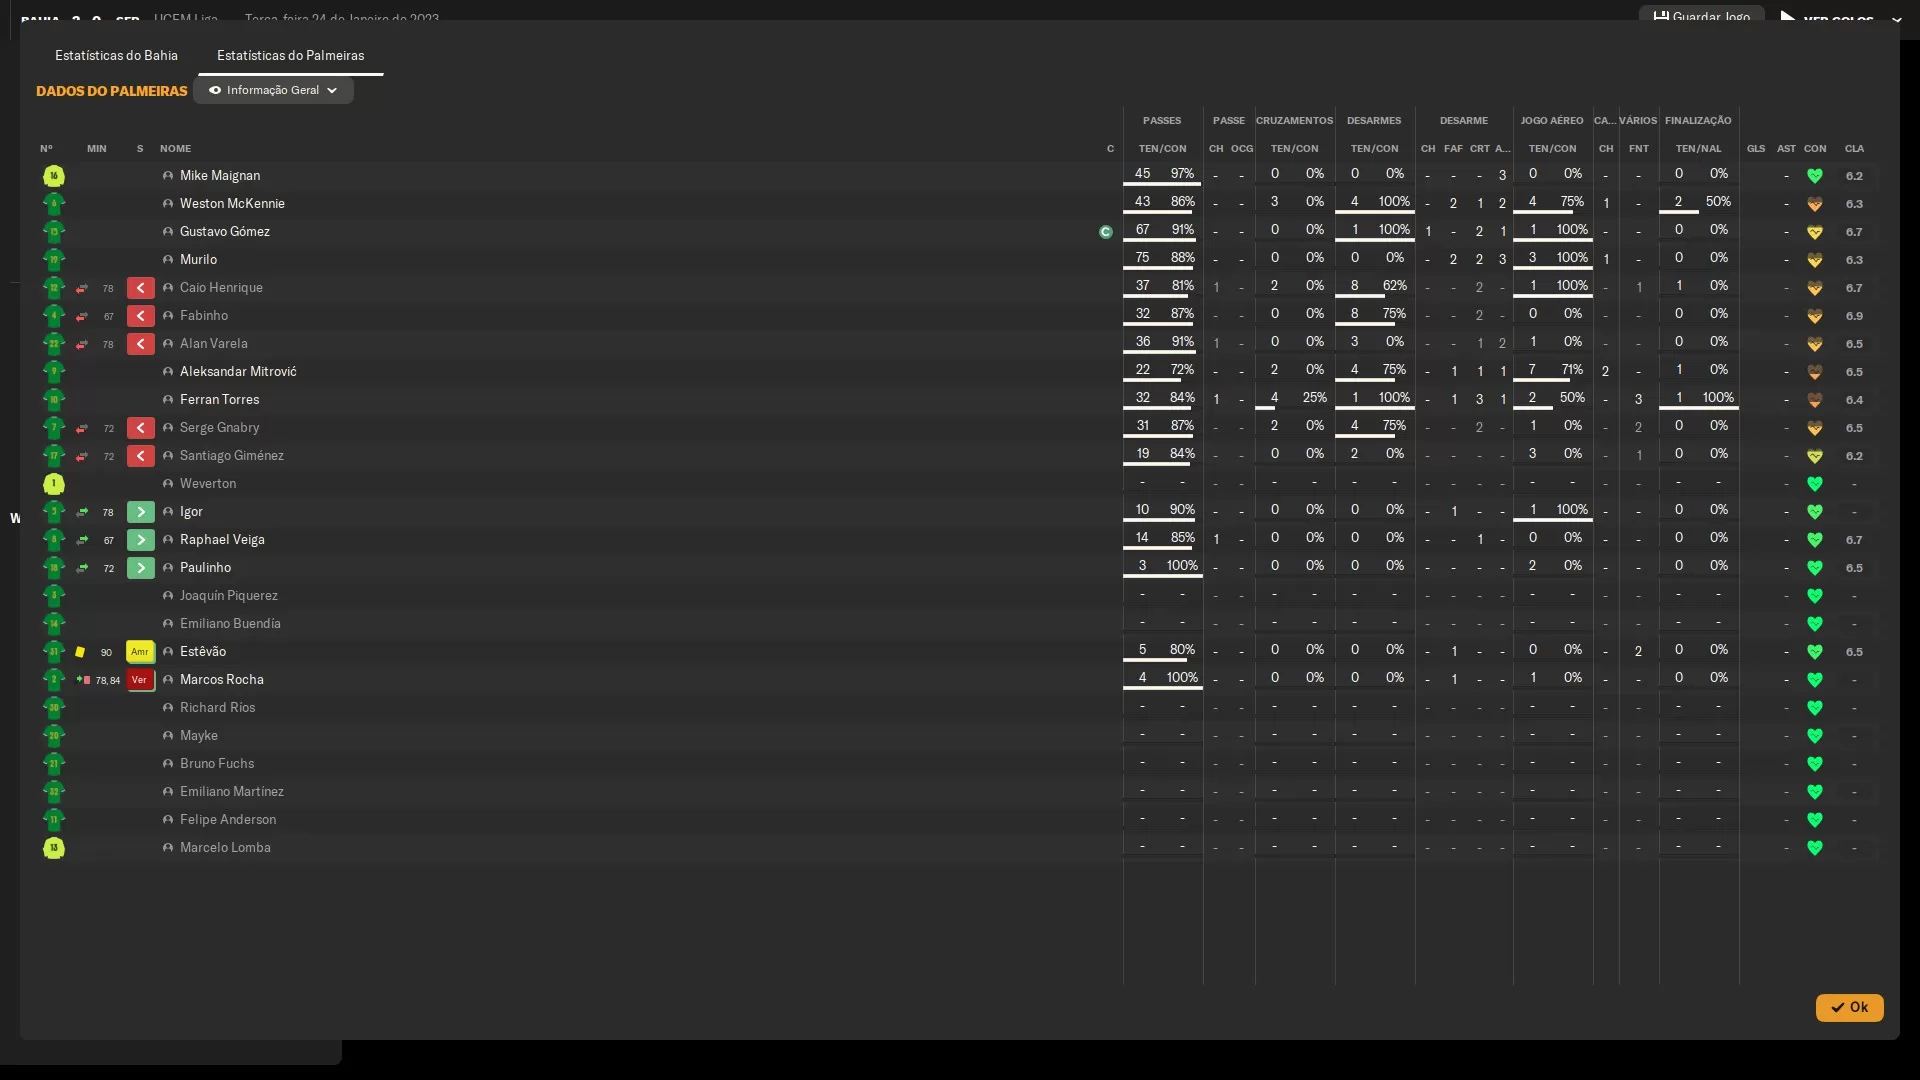Image resolution: width=1920 pixels, height=1080 pixels.
Task: Open Raphael Veiga's player profile
Action: [222, 540]
